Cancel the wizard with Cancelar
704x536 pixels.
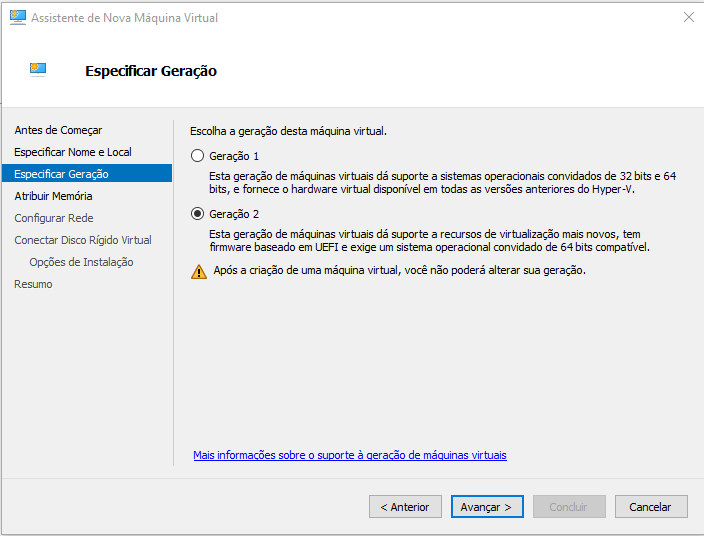click(x=651, y=507)
